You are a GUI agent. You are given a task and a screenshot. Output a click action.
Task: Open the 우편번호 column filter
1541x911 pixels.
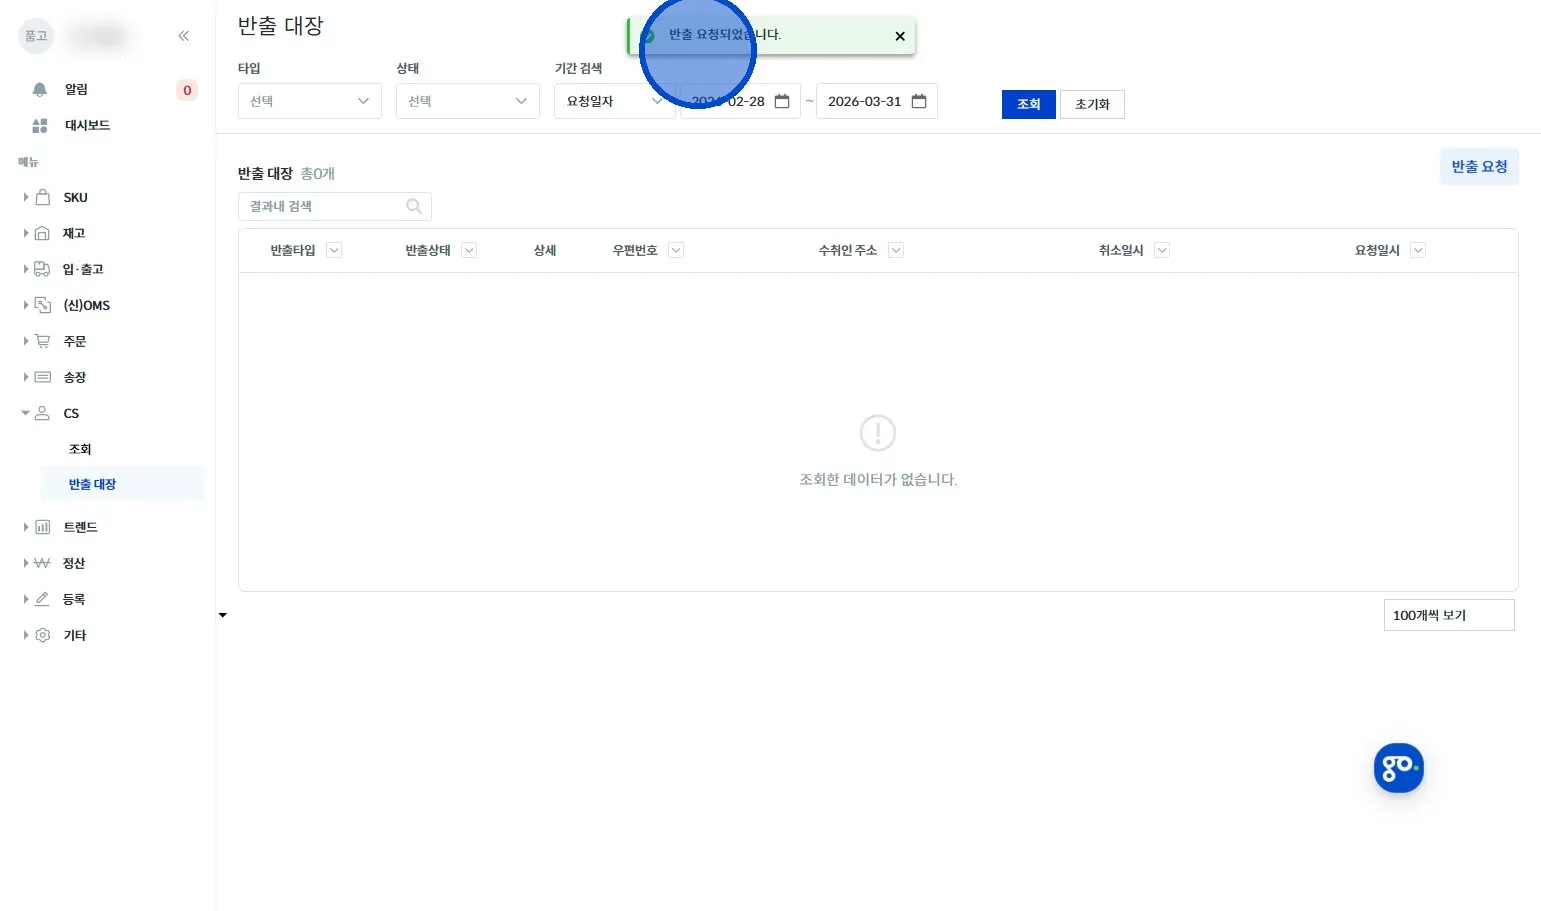point(676,250)
